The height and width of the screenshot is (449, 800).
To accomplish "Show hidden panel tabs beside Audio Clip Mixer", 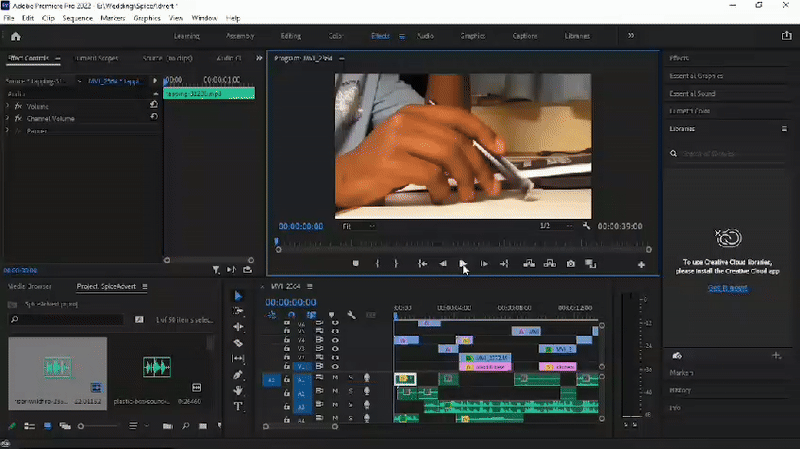I will coord(259,58).
